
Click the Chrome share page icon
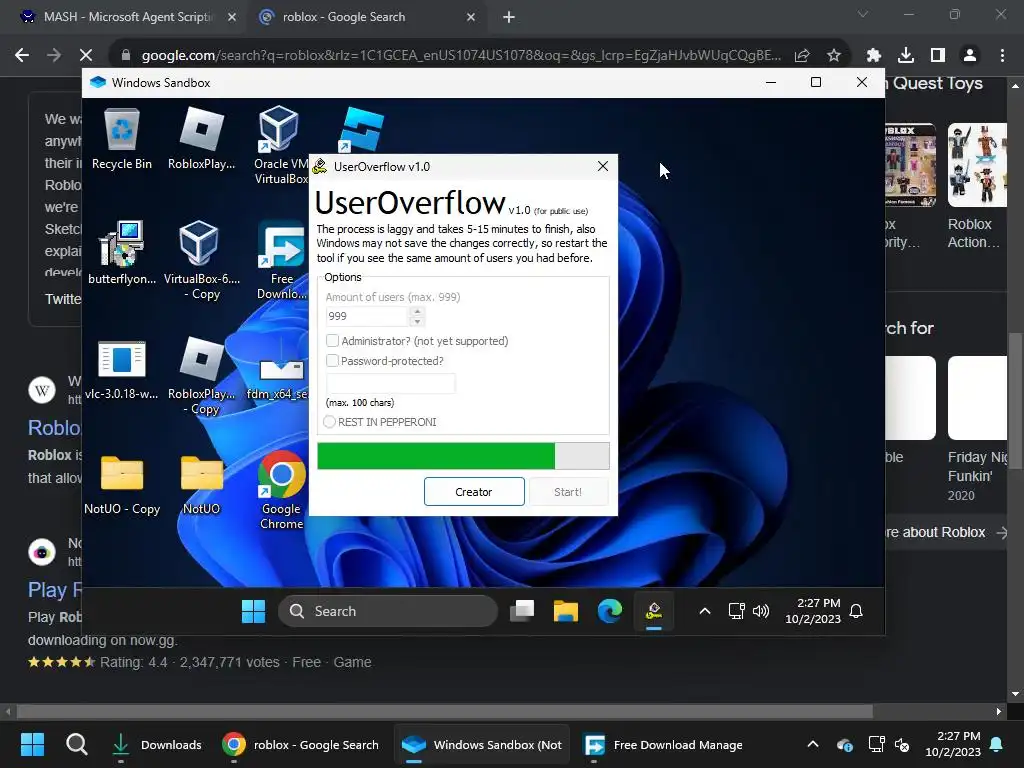tap(802, 56)
